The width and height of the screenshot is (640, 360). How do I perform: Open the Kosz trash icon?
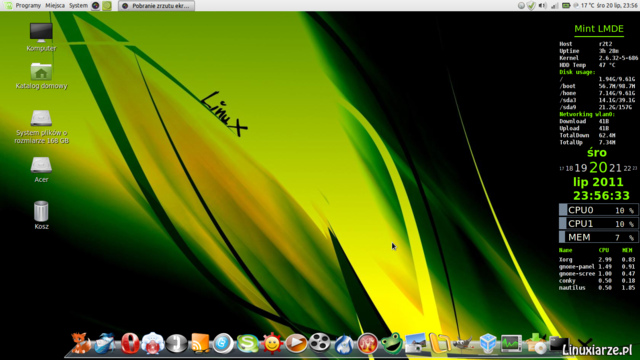point(41,215)
